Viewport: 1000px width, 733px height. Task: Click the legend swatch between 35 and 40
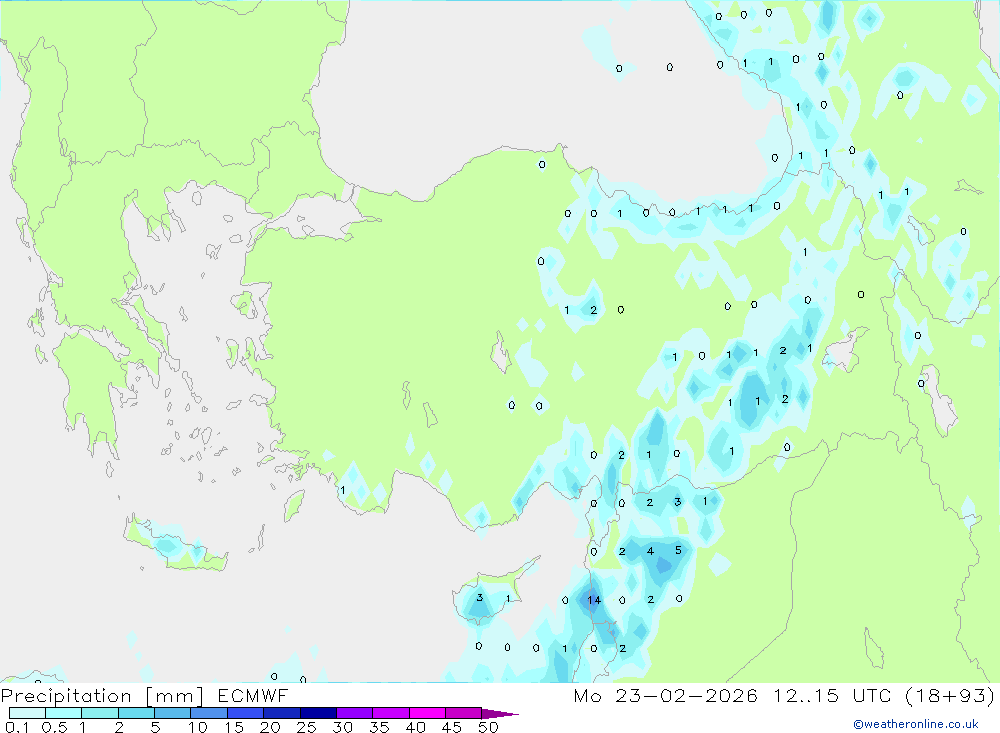coord(390,713)
